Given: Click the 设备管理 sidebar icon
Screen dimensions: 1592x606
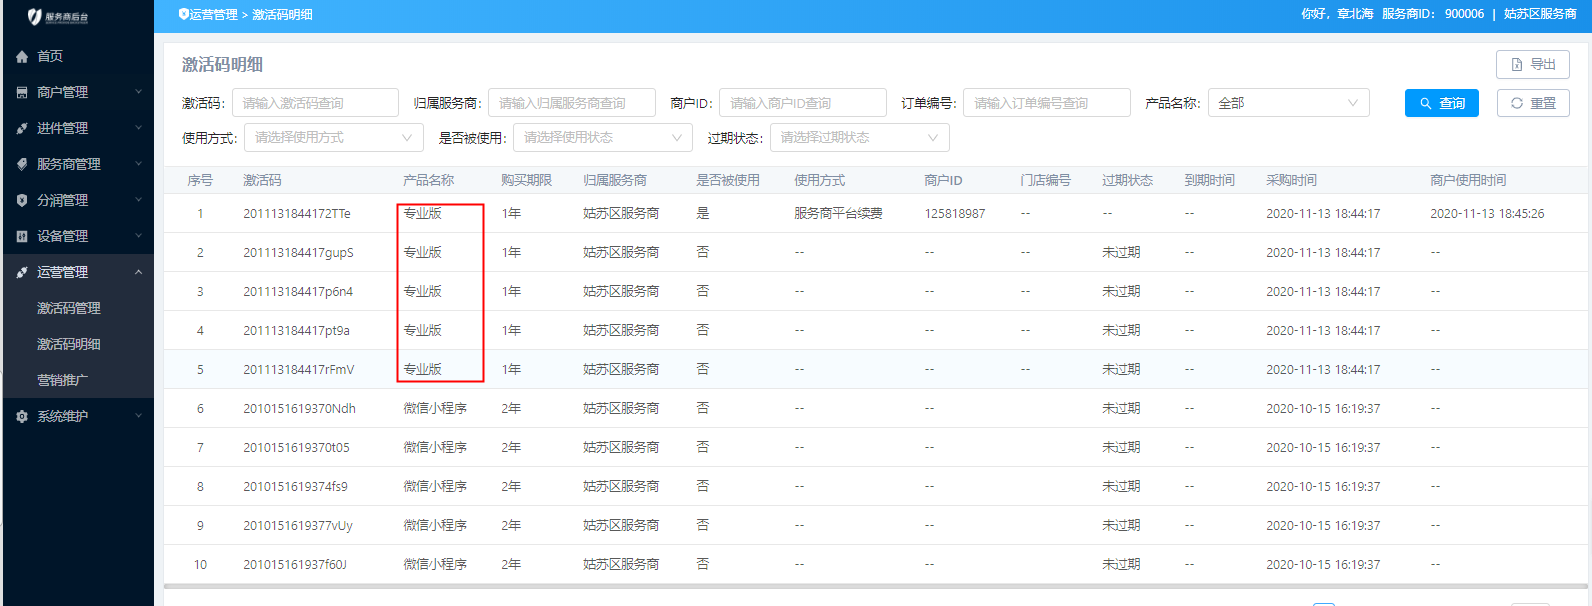Looking at the screenshot, I should 22,237.
